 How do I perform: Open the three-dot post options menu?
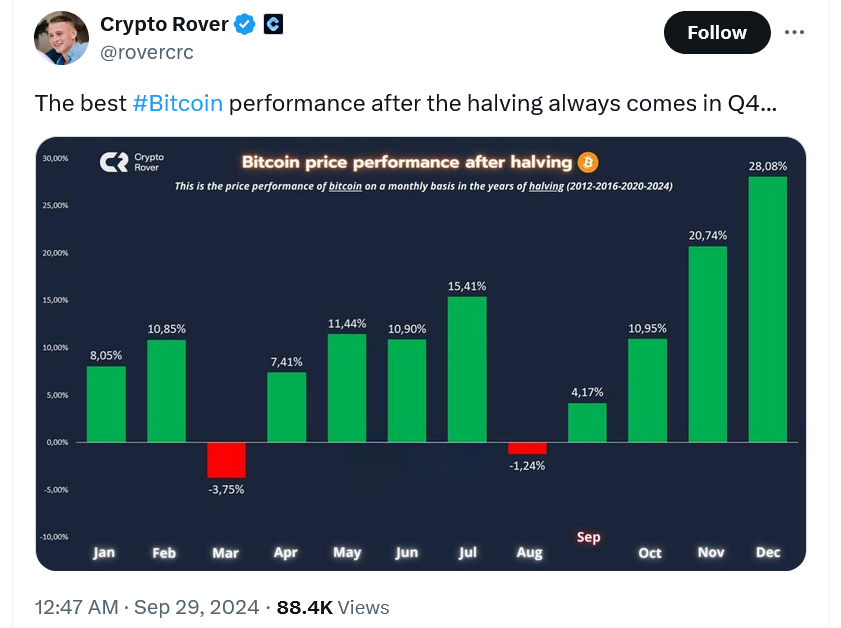pyautogui.click(x=795, y=32)
